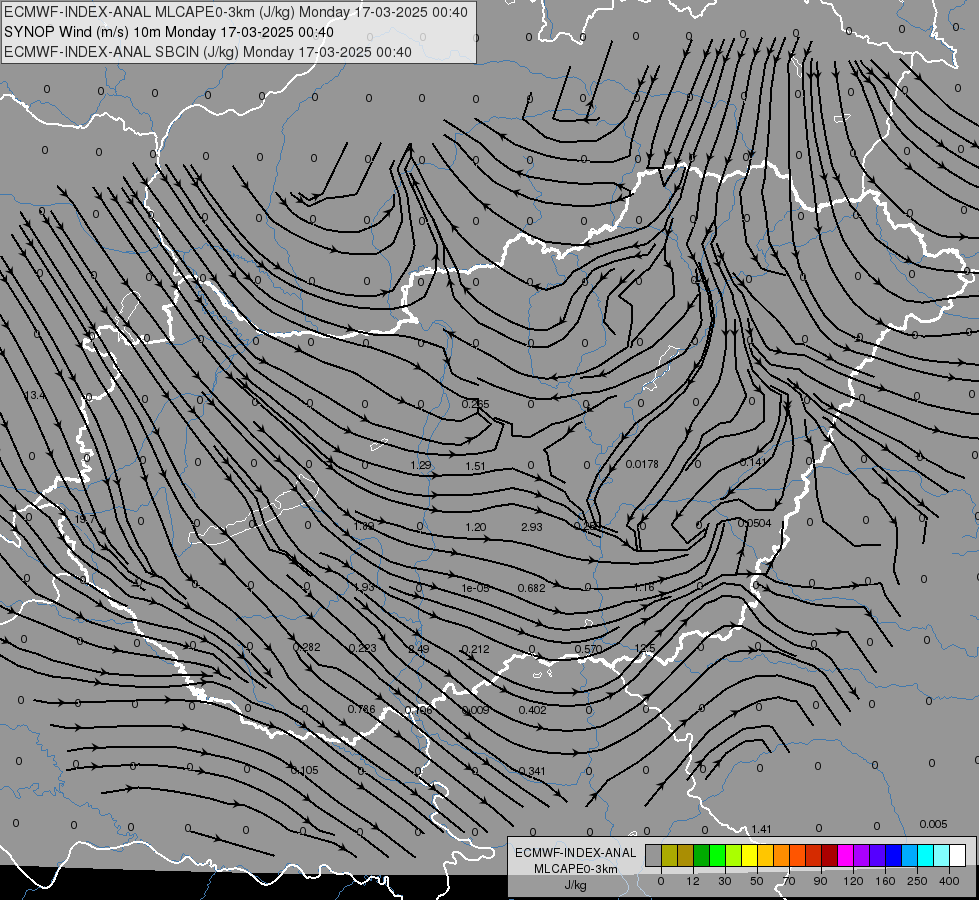The width and height of the screenshot is (979, 900).
Task: Select the pure yellow legend swatch
Action: click(750, 855)
